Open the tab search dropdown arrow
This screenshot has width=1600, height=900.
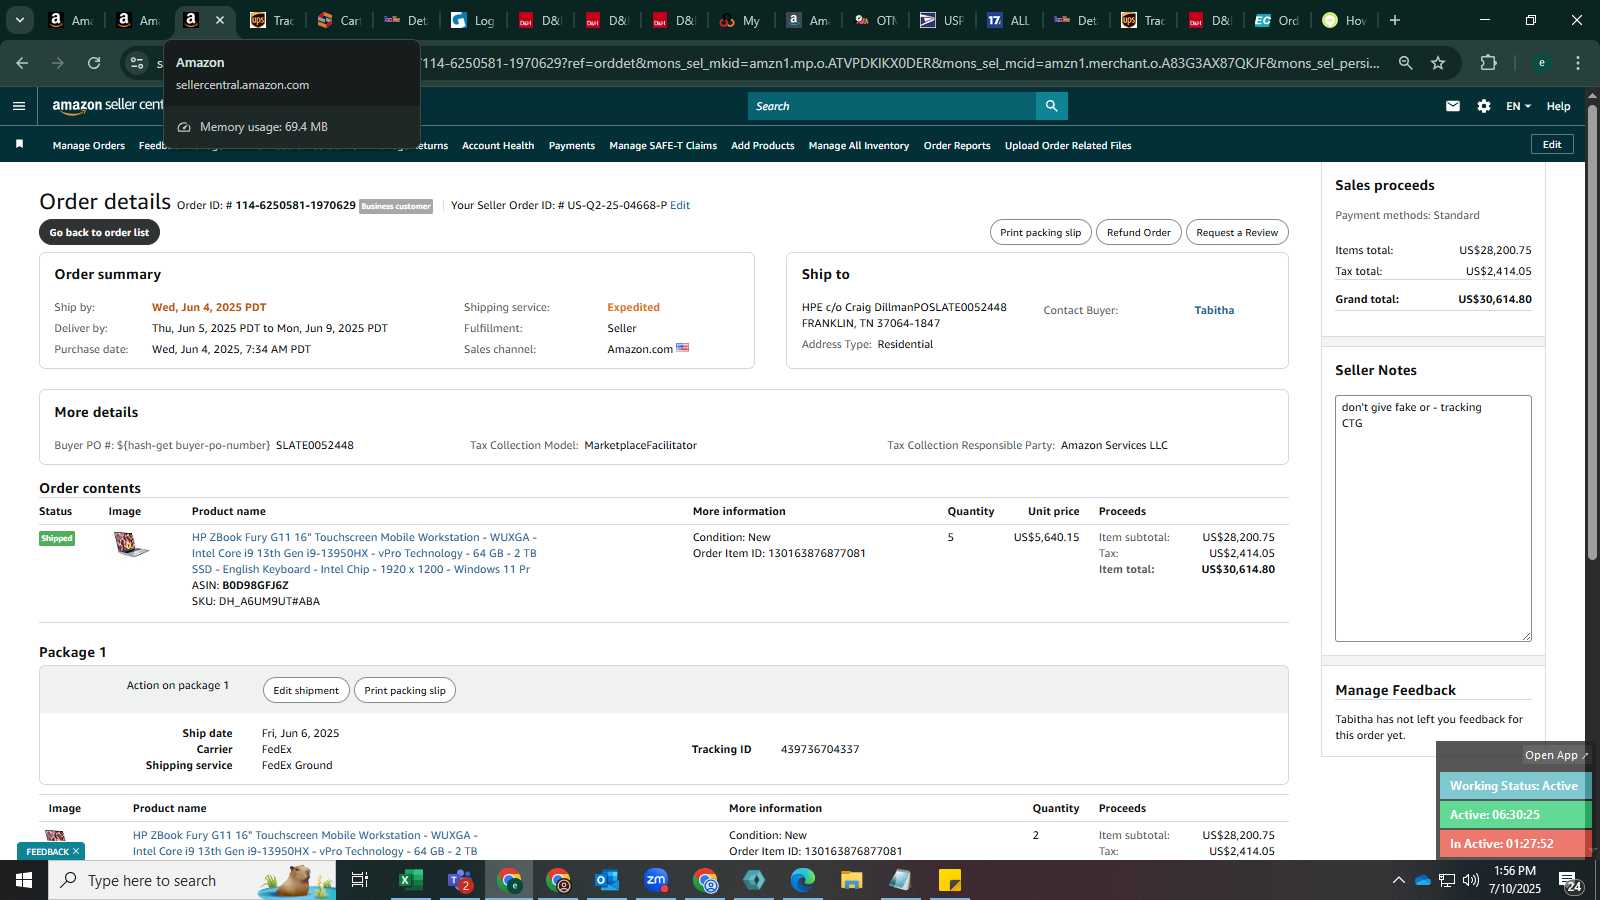[19, 20]
